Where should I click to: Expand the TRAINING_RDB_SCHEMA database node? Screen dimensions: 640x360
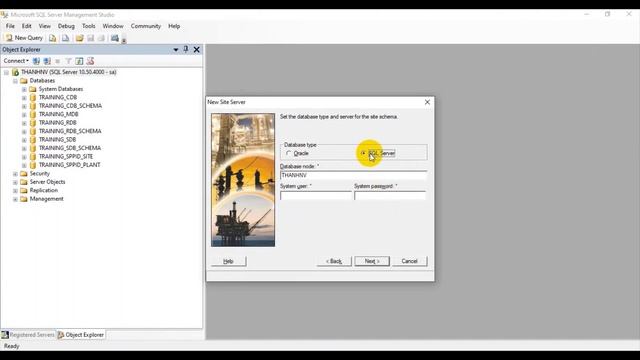[x=24, y=131]
